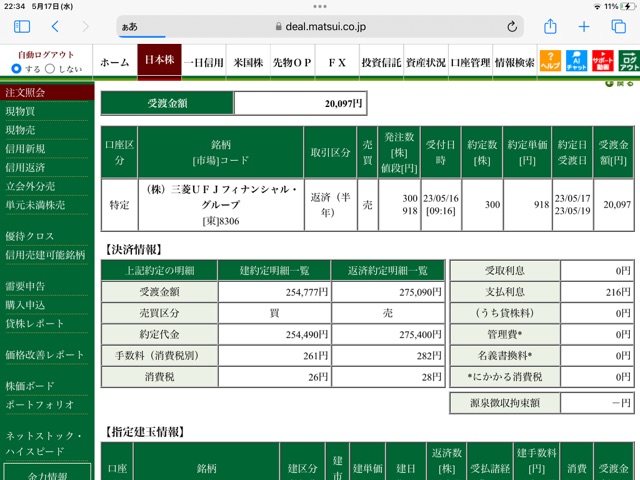640x480 pixels.
Task: Click ポートフォリオ in the sidebar
Action: click(40, 404)
